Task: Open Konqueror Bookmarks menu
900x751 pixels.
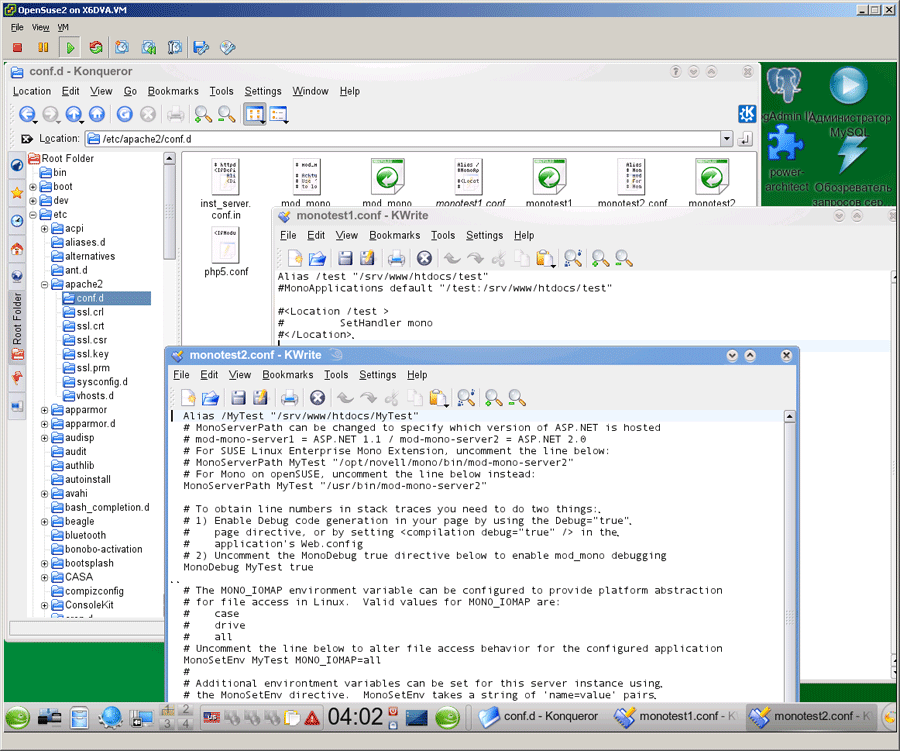Action: point(173,91)
